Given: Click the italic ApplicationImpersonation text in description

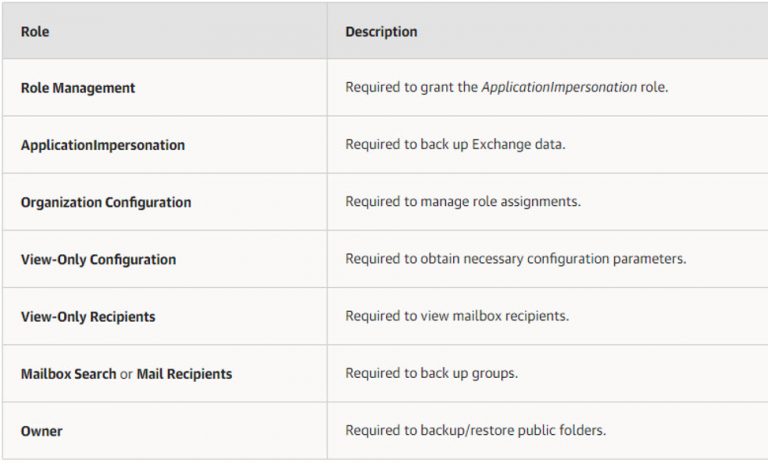Looking at the screenshot, I should (559, 87).
